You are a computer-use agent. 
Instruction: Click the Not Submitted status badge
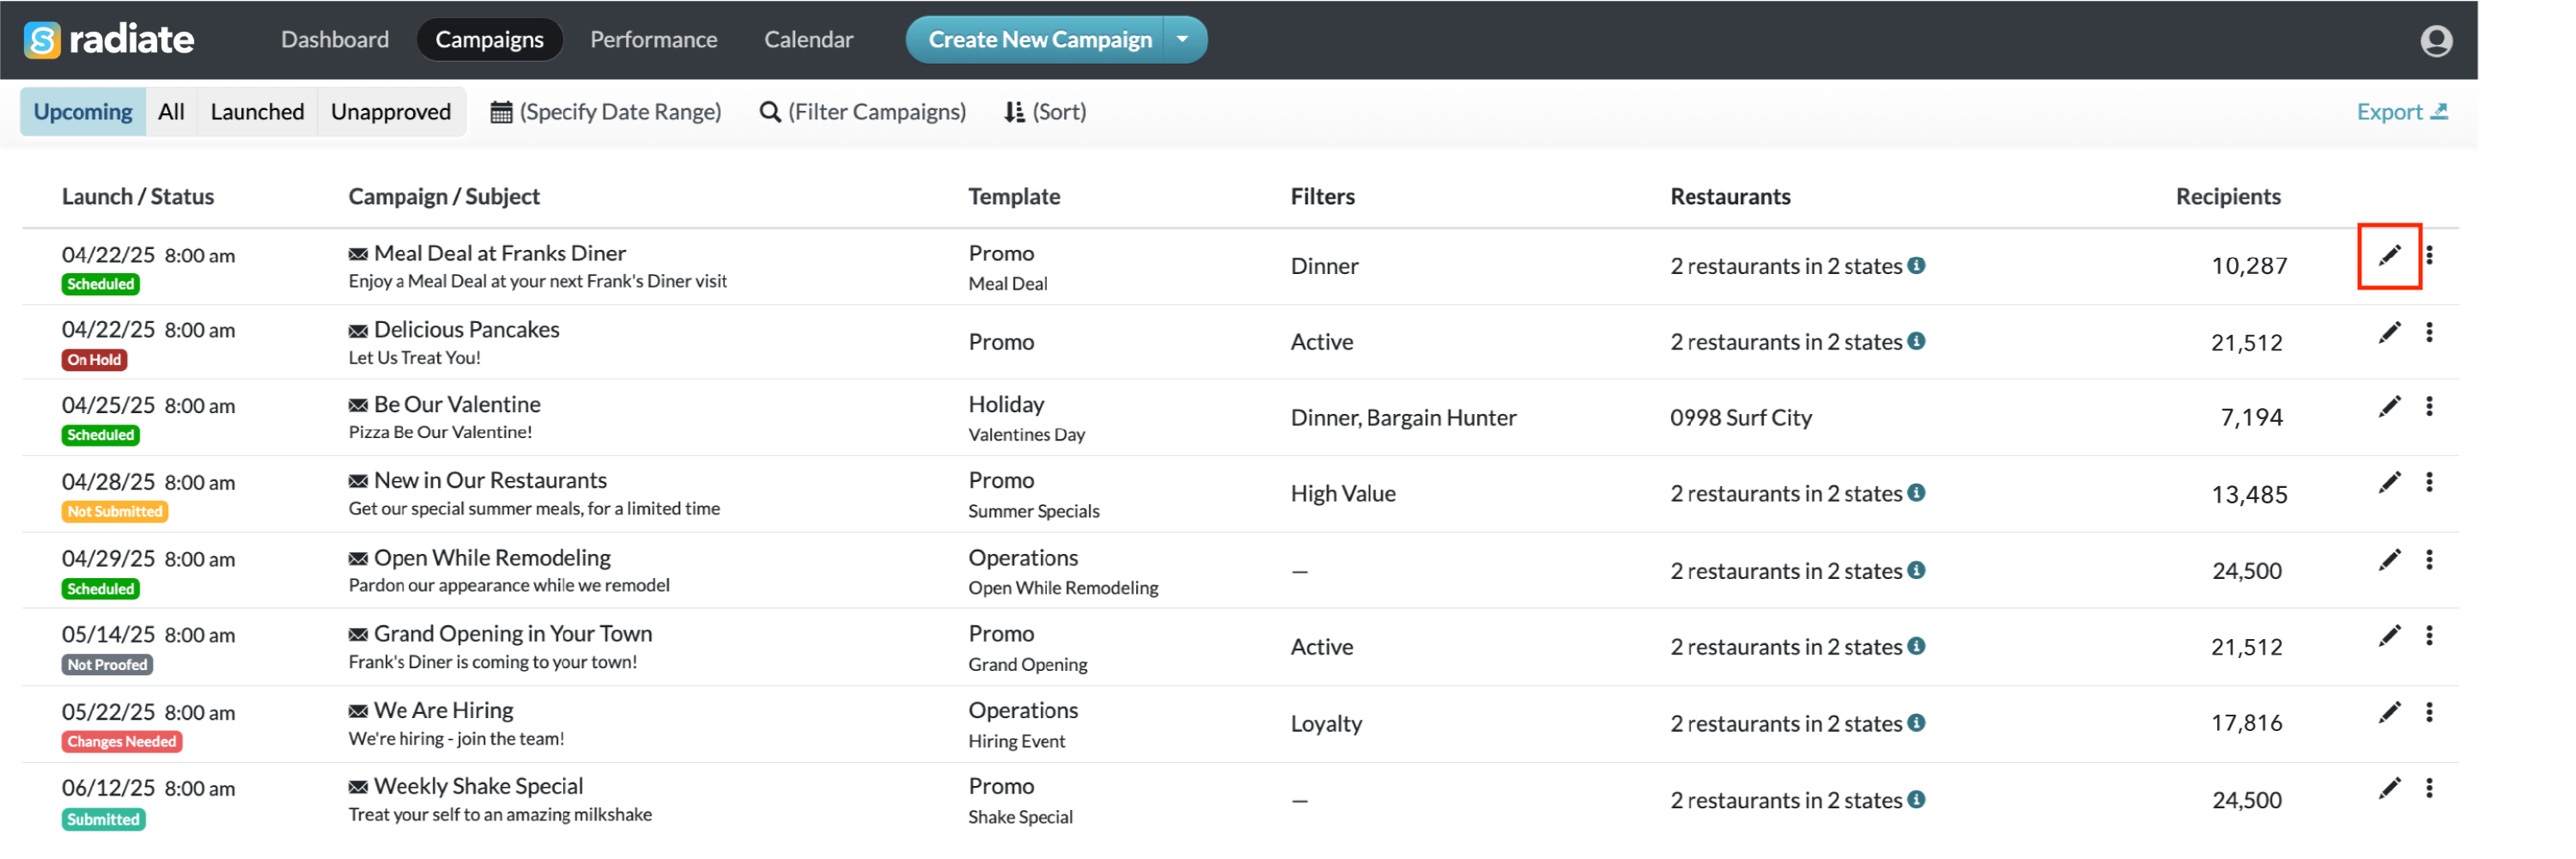[115, 511]
